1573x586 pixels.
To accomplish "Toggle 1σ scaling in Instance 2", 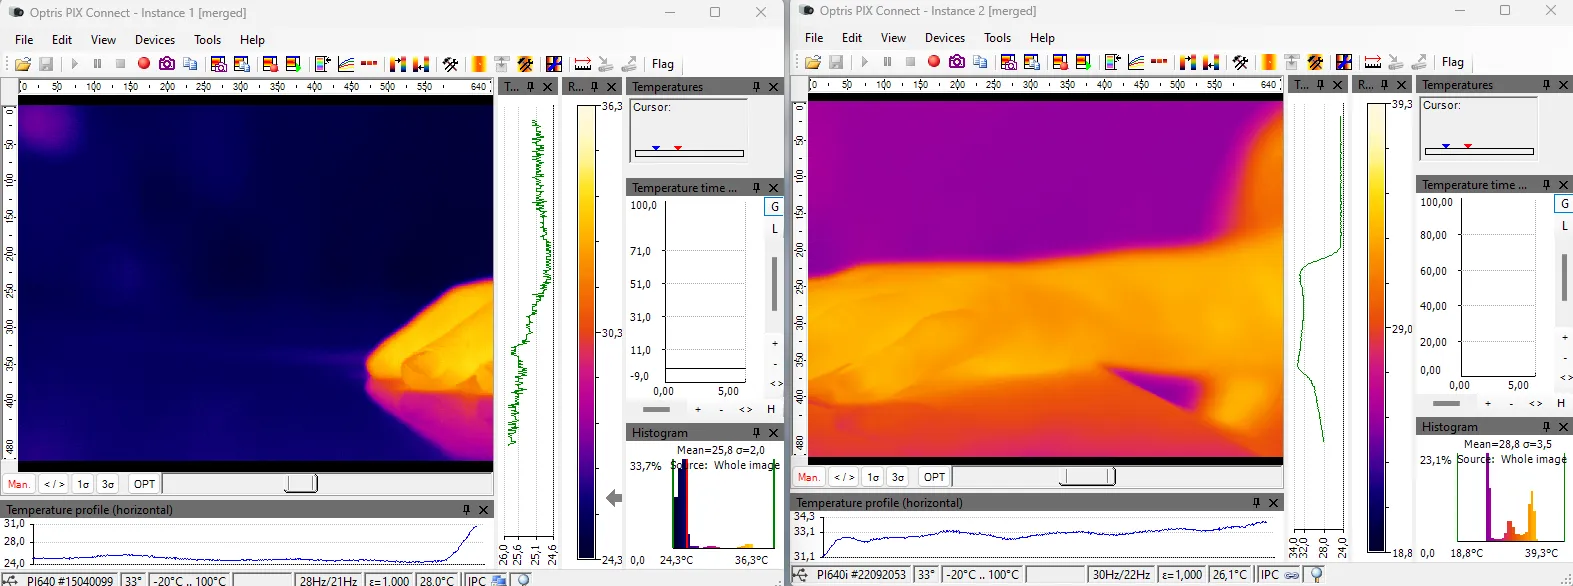I will coord(873,477).
